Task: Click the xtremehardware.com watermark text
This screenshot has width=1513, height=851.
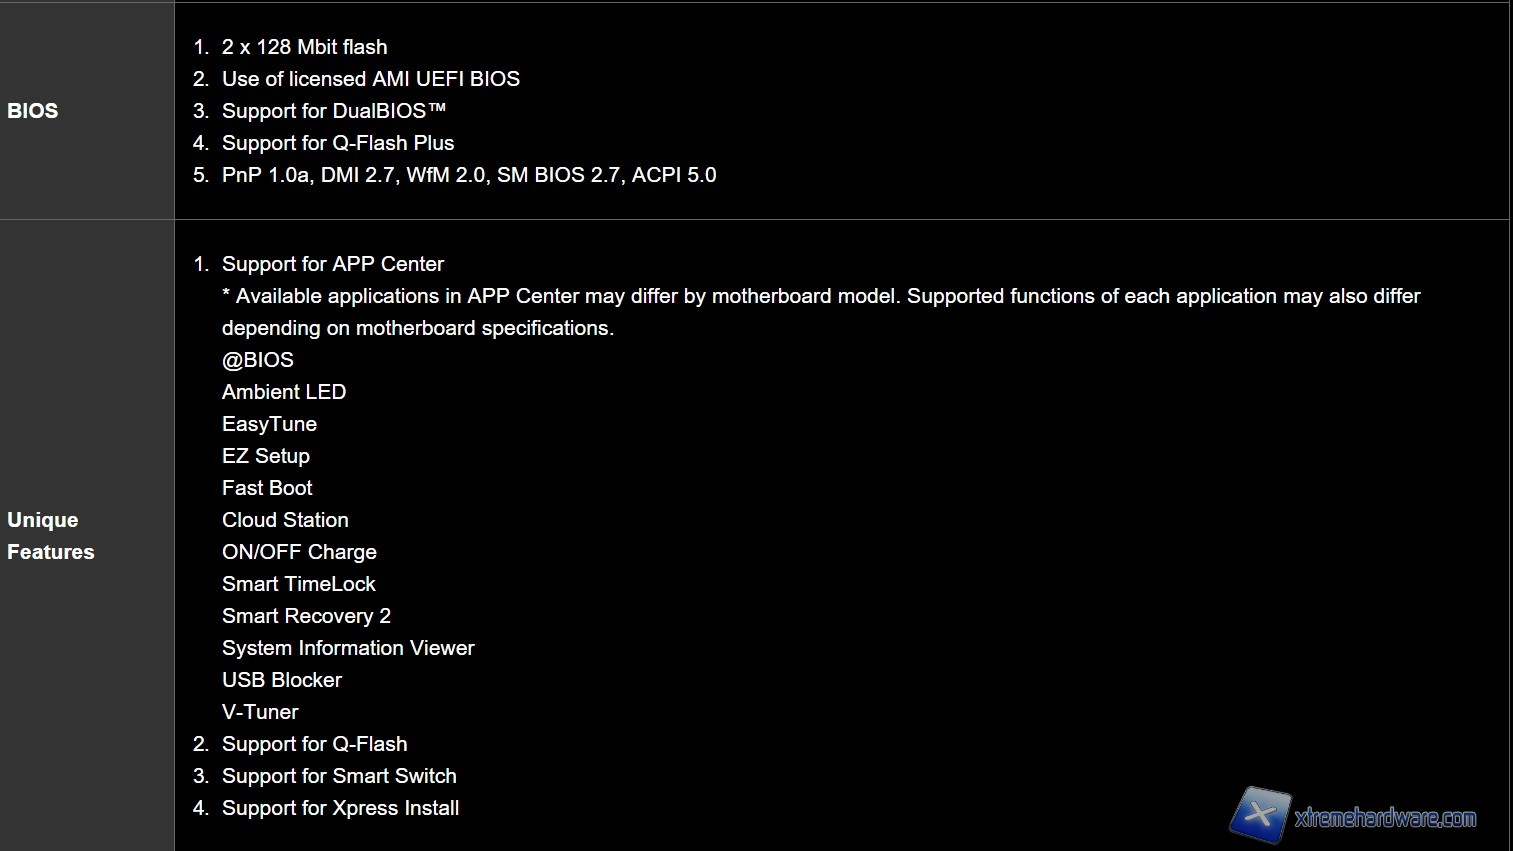Action: click(x=1385, y=818)
